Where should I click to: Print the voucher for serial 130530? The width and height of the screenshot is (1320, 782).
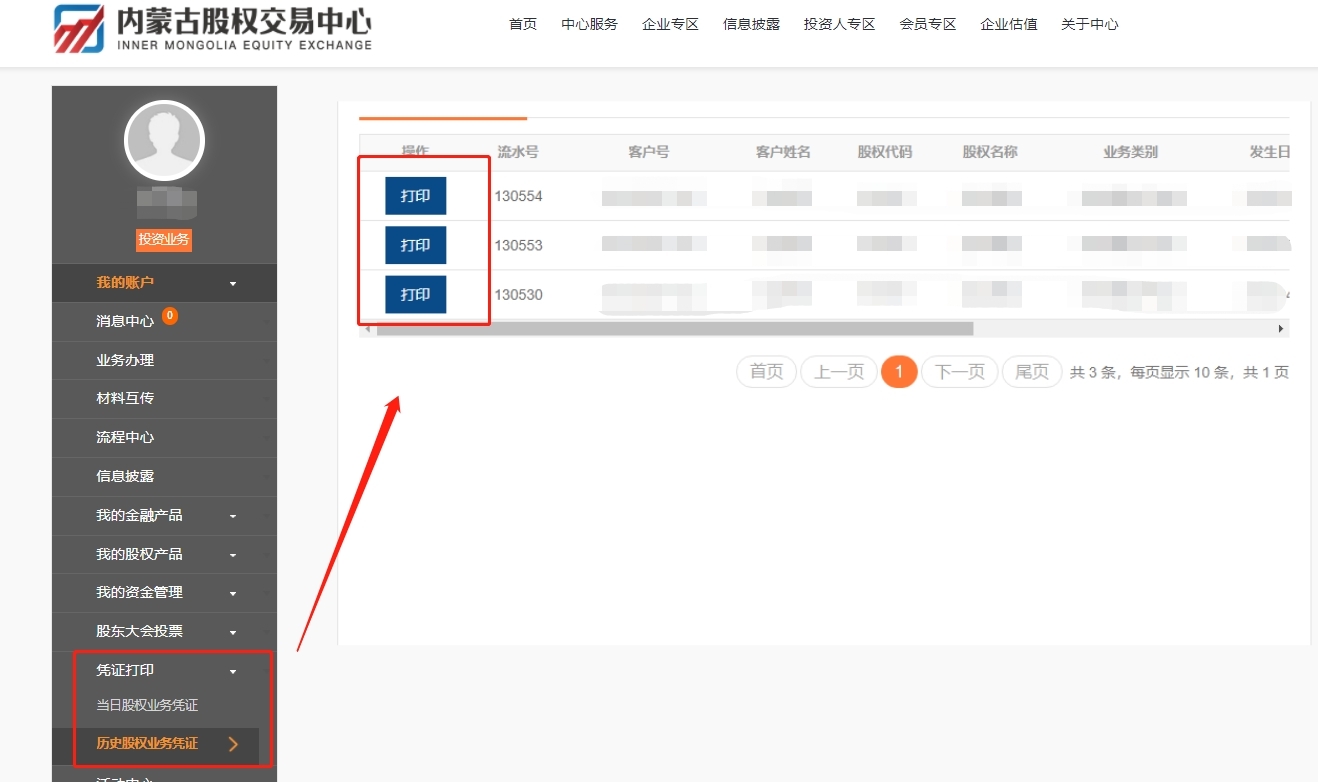(x=415, y=295)
